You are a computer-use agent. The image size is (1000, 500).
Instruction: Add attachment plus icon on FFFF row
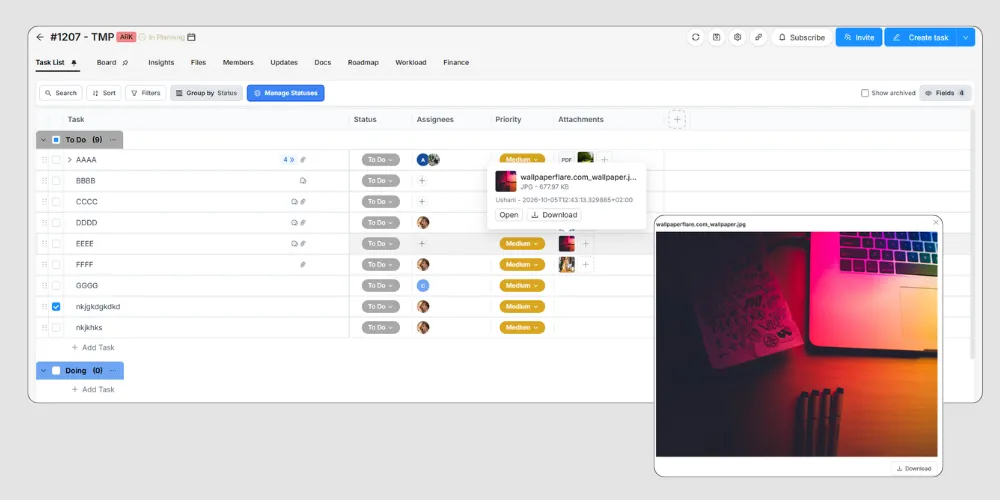click(585, 265)
